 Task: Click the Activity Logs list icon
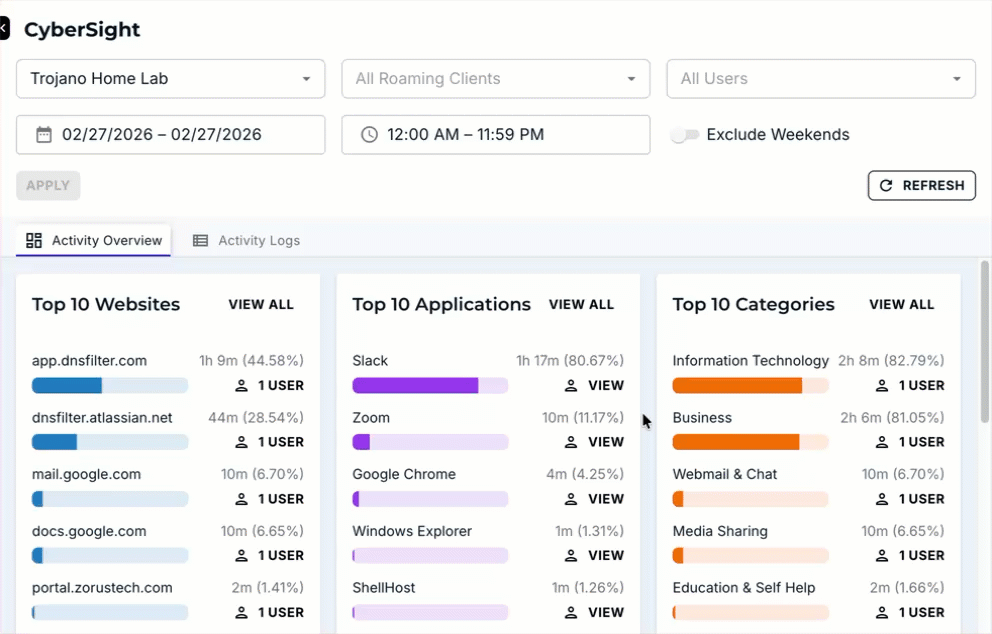point(201,241)
